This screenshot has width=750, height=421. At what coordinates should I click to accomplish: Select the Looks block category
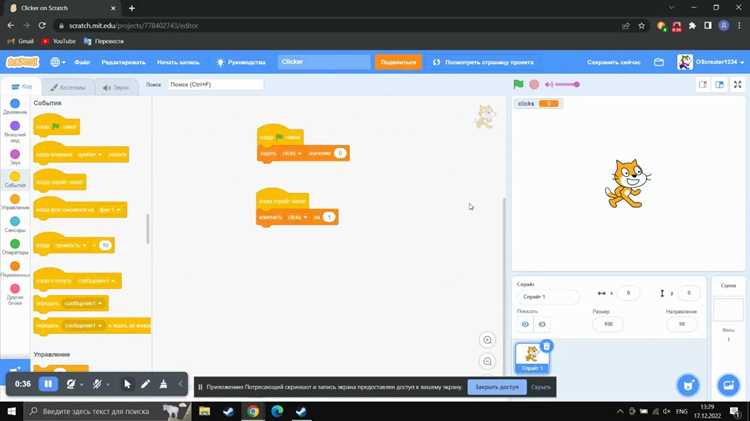(x=15, y=132)
